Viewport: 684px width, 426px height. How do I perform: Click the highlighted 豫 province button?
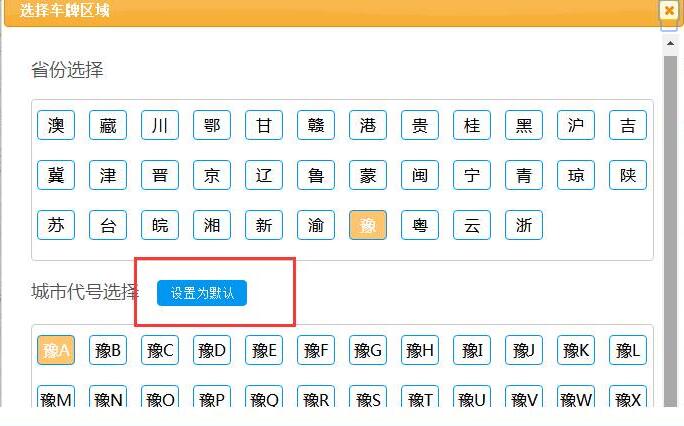pos(368,225)
